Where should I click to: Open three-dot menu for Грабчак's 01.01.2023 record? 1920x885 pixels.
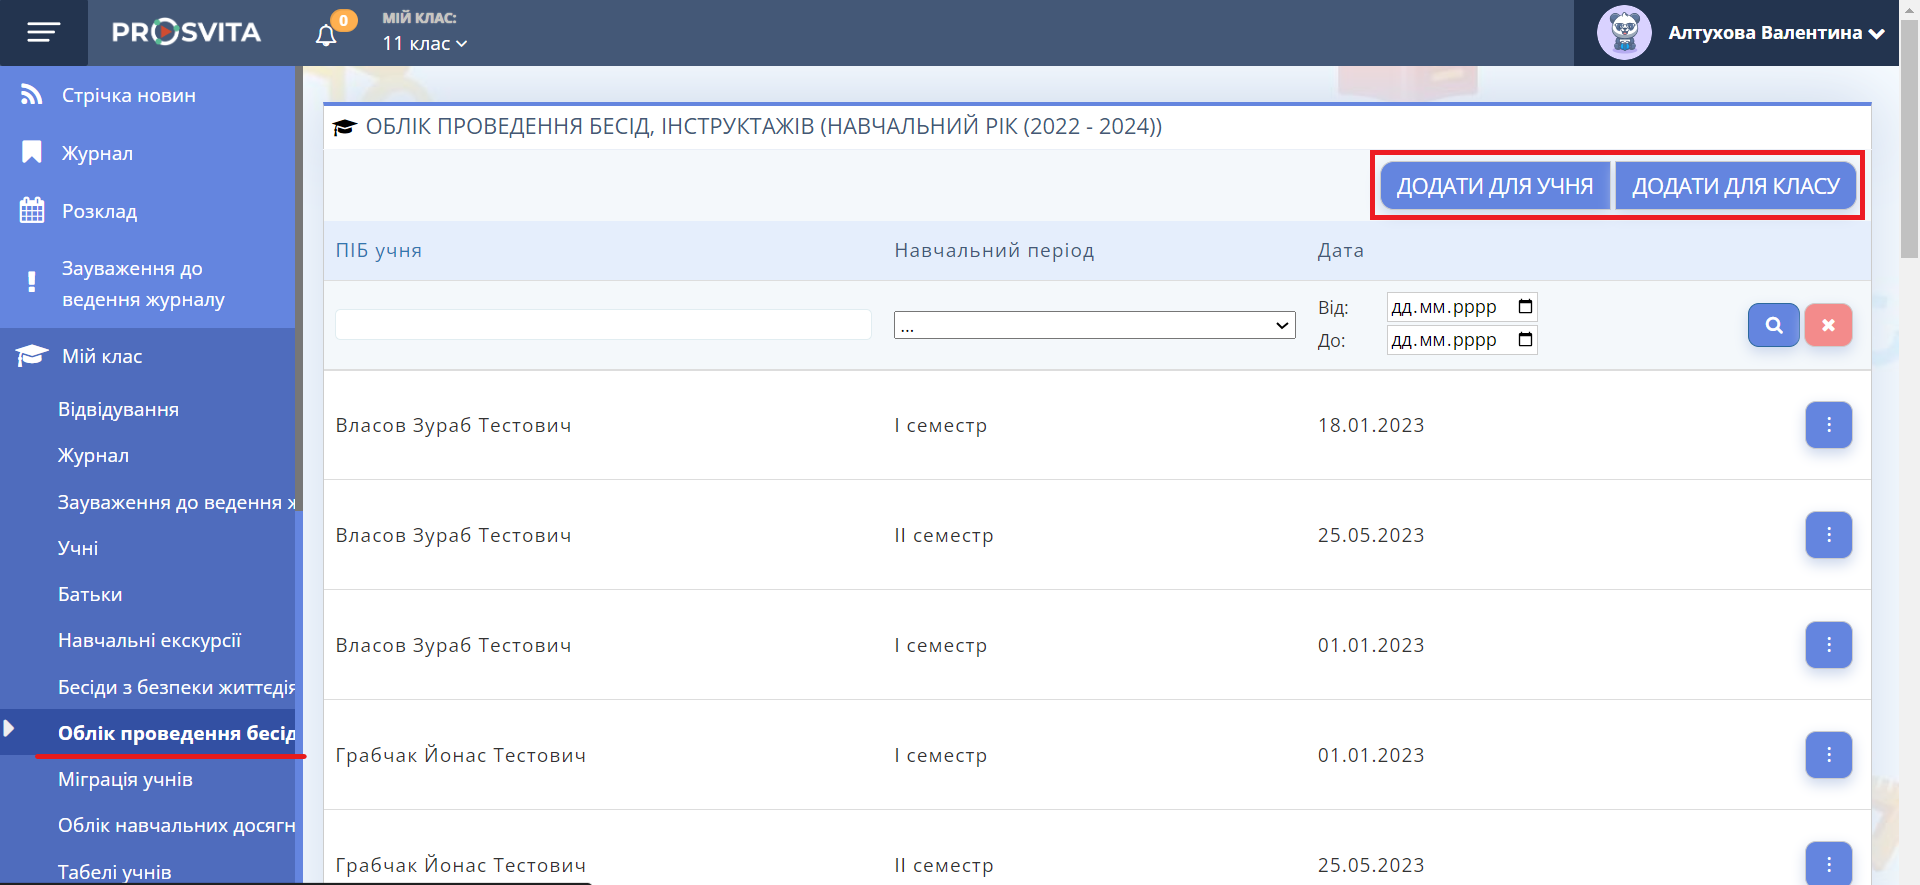pyautogui.click(x=1828, y=755)
